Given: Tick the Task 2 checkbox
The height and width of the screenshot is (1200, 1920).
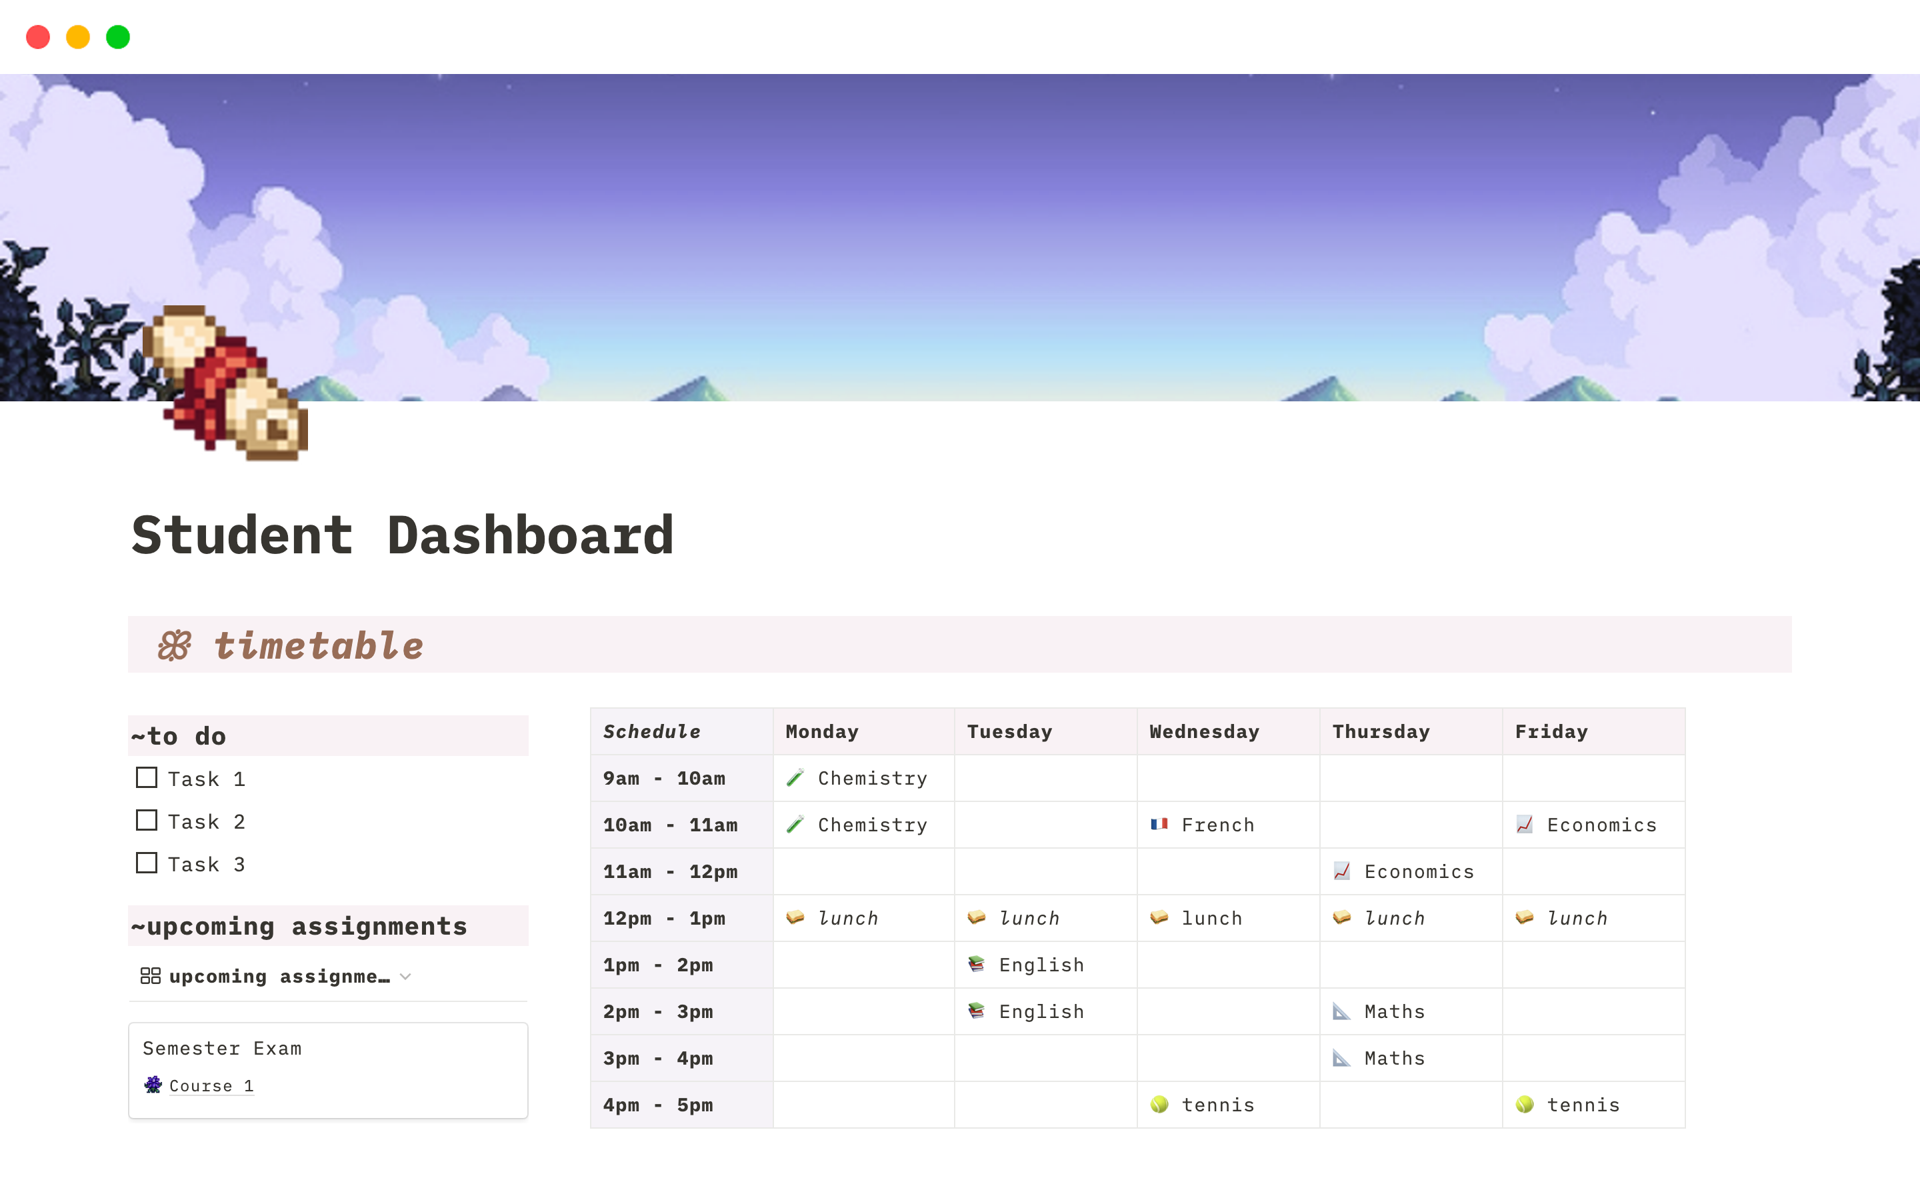Looking at the screenshot, I should click(x=147, y=821).
